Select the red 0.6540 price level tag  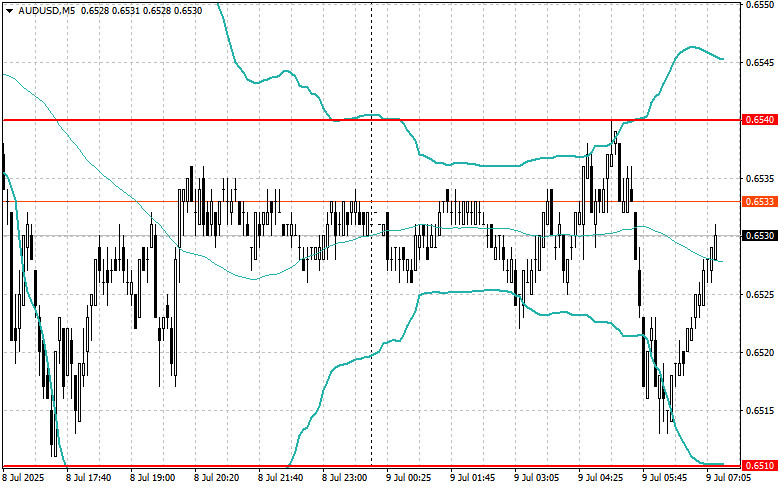pos(760,120)
